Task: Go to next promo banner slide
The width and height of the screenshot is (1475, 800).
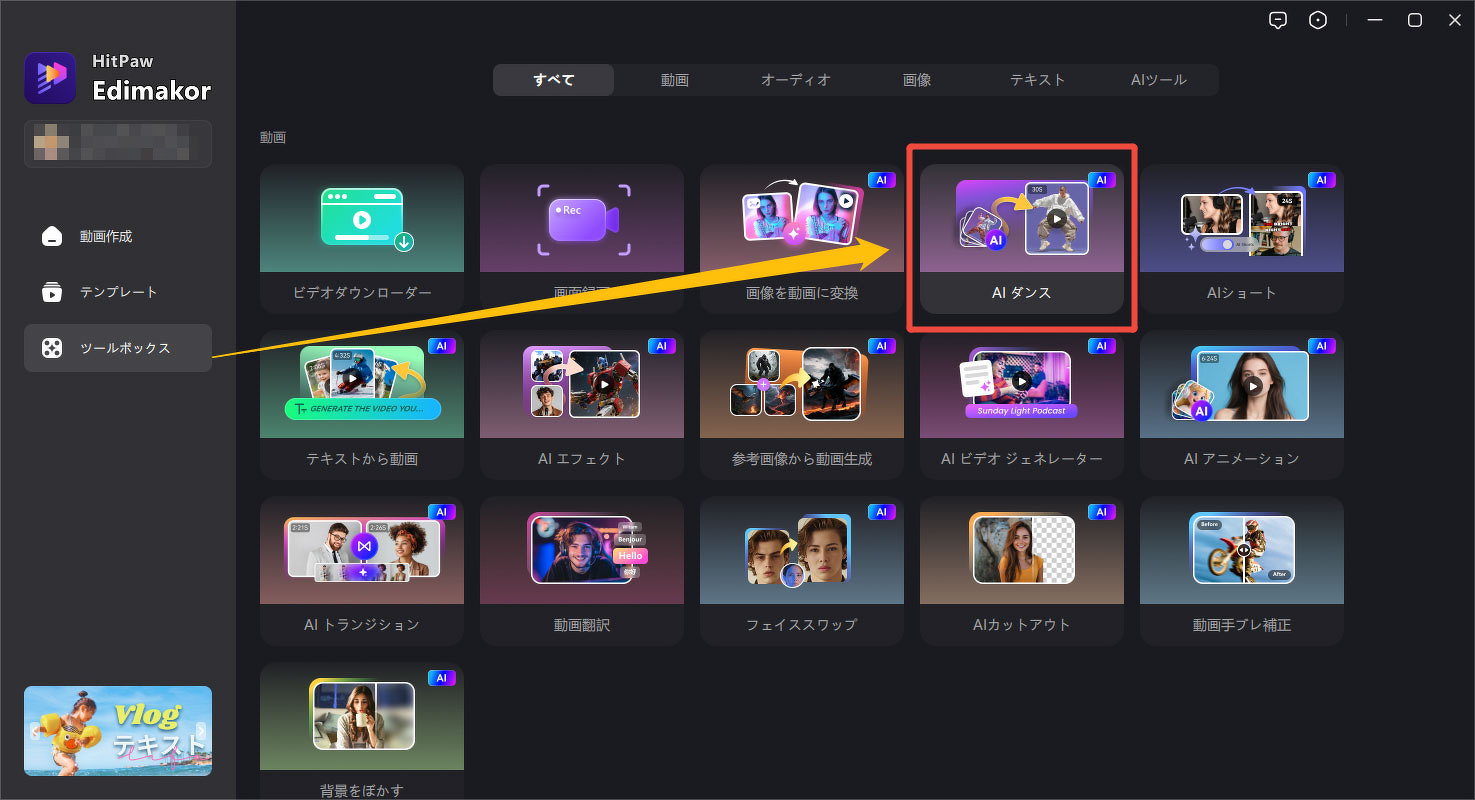Action: click(201, 731)
